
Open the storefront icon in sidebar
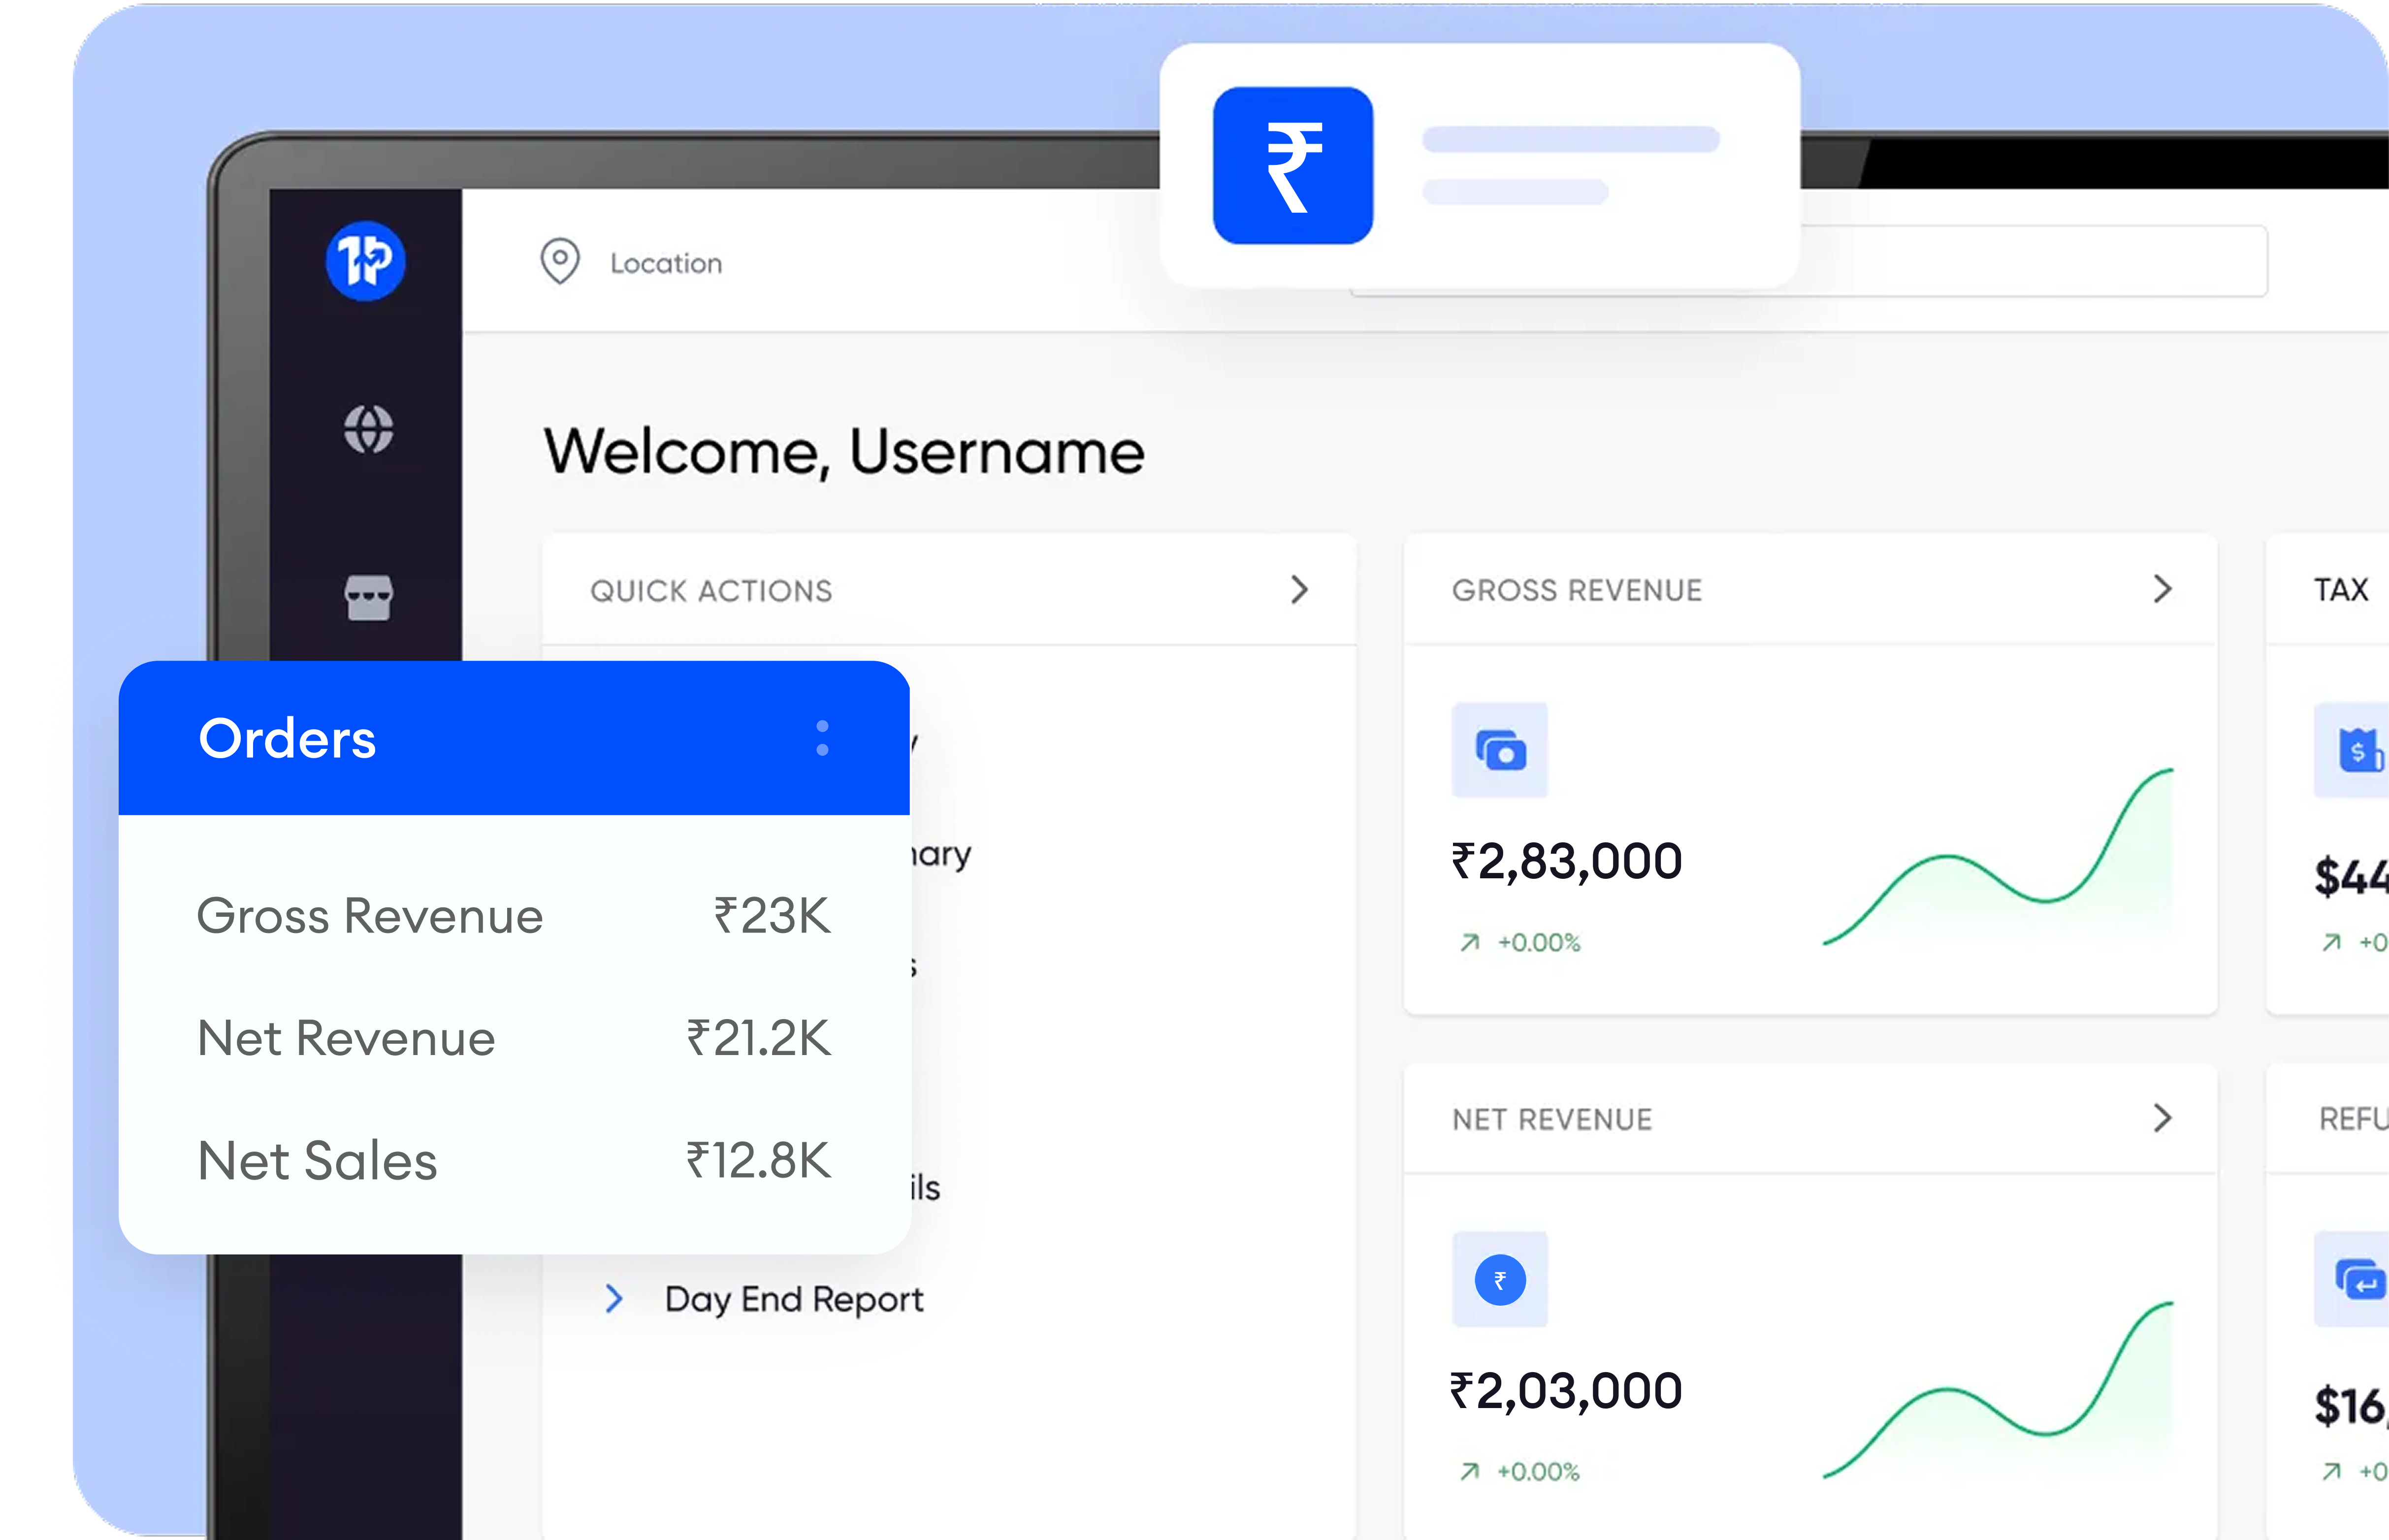tap(368, 597)
